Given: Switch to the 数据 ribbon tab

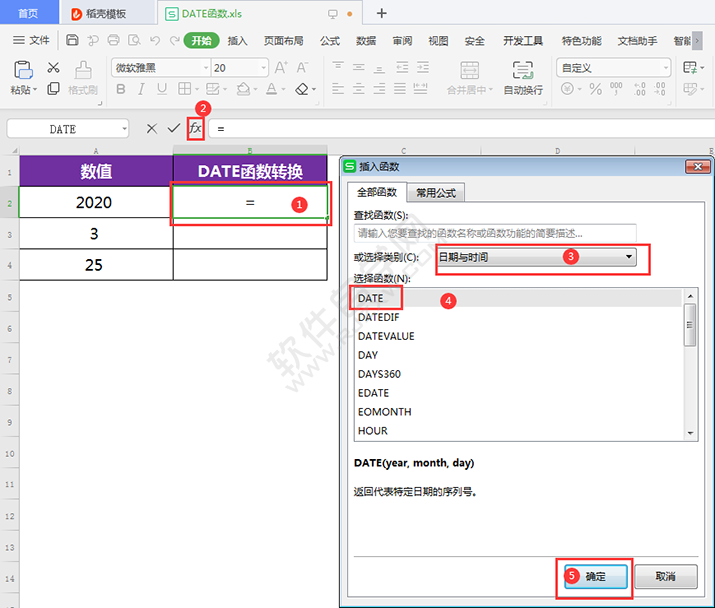Looking at the screenshot, I should point(366,41).
